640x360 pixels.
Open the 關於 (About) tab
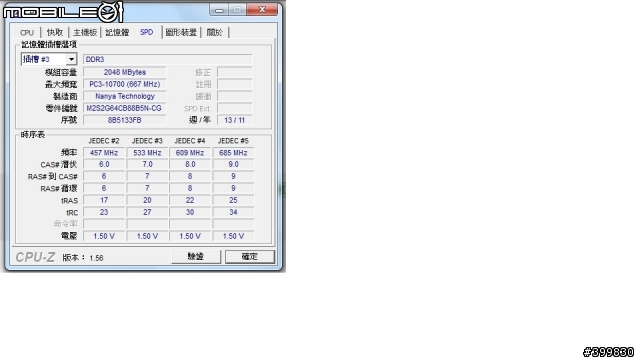tap(215, 32)
